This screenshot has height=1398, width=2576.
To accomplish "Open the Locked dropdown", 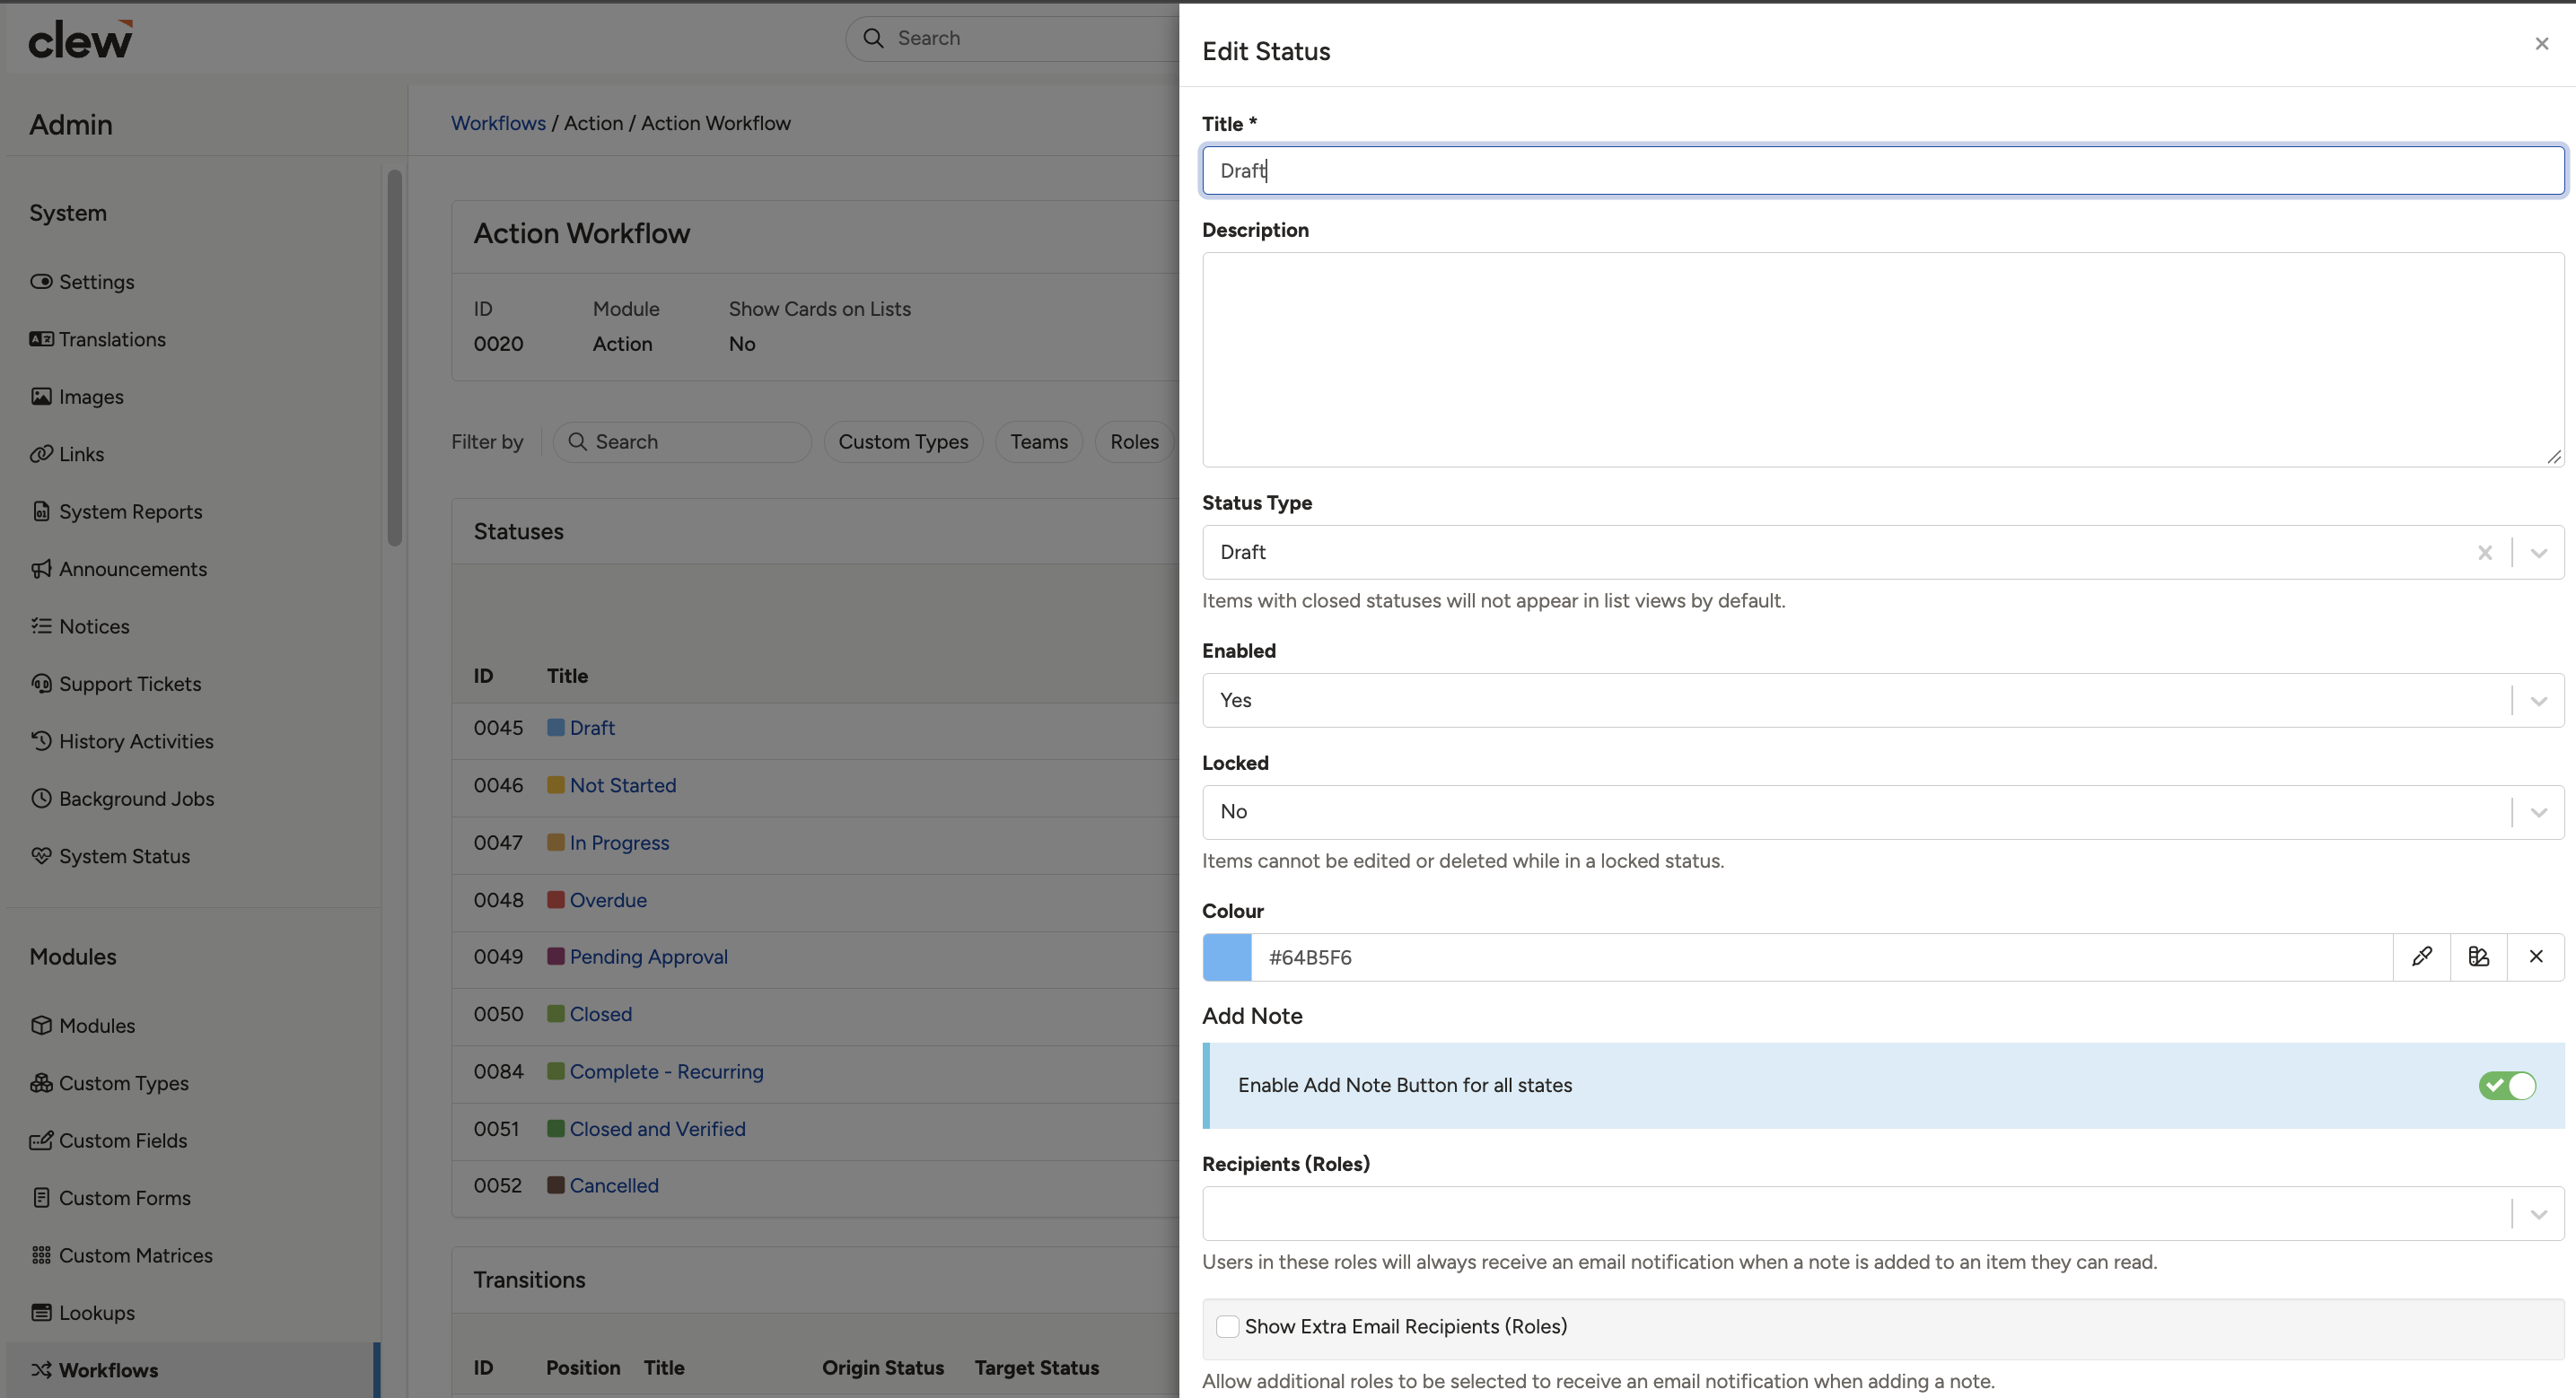I will (2538, 812).
